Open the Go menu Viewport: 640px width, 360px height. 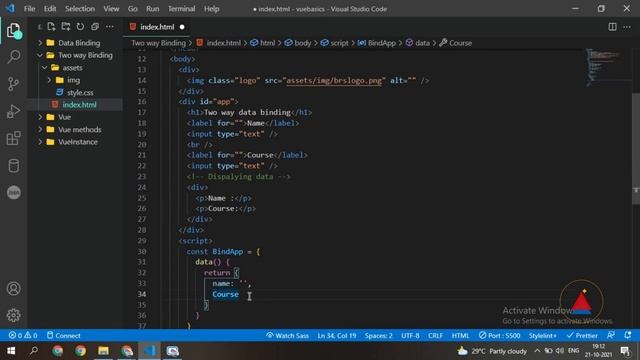pyautogui.click(x=132, y=9)
